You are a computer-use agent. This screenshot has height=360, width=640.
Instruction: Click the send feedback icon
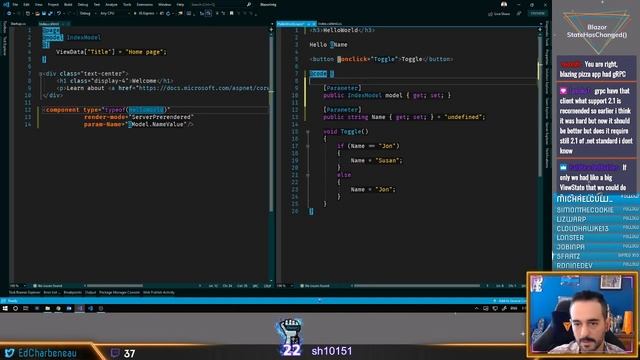(x=519, y=14)
